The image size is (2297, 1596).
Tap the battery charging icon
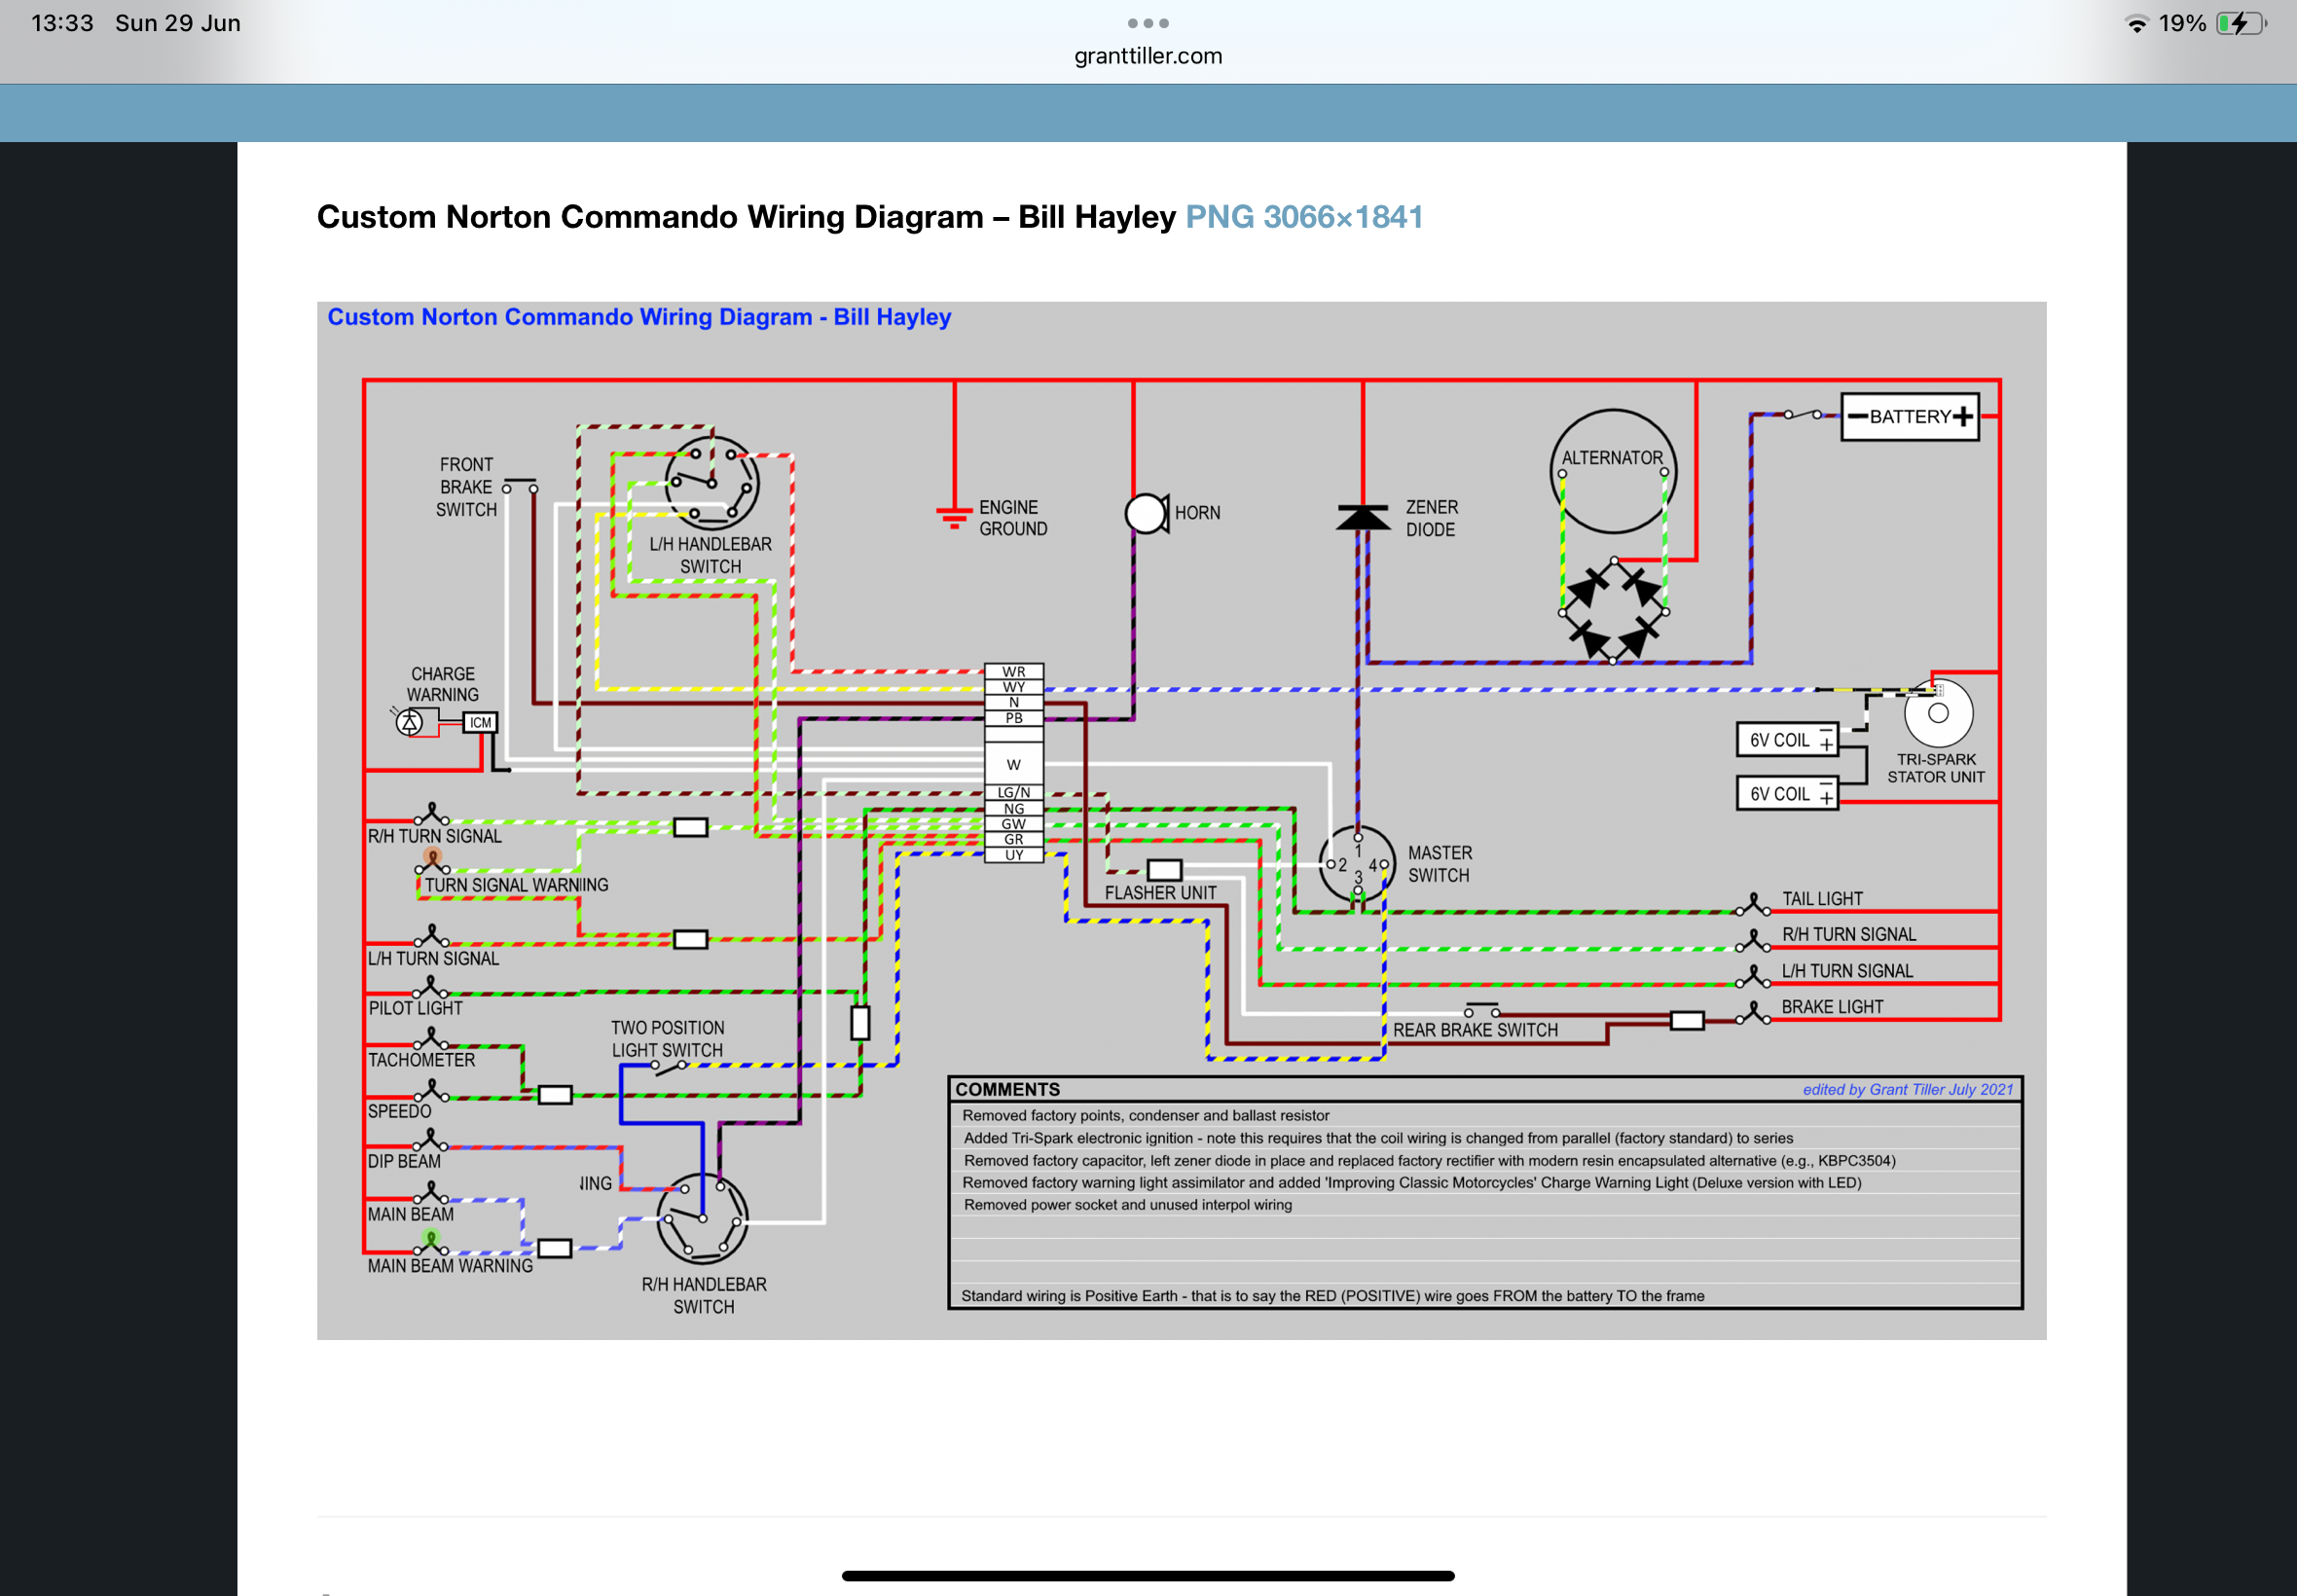pos(2239,23)
